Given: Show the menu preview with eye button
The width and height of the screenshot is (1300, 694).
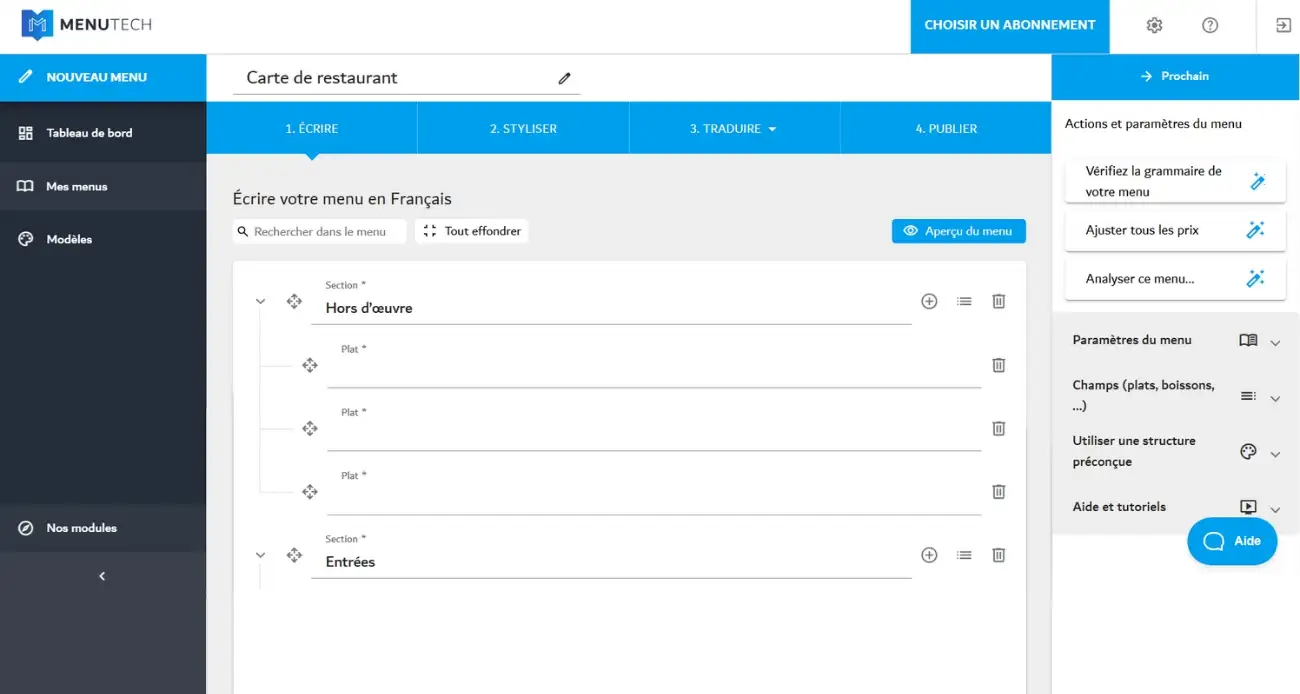Looking at the screenshot, I should click(x=958, y=231).
